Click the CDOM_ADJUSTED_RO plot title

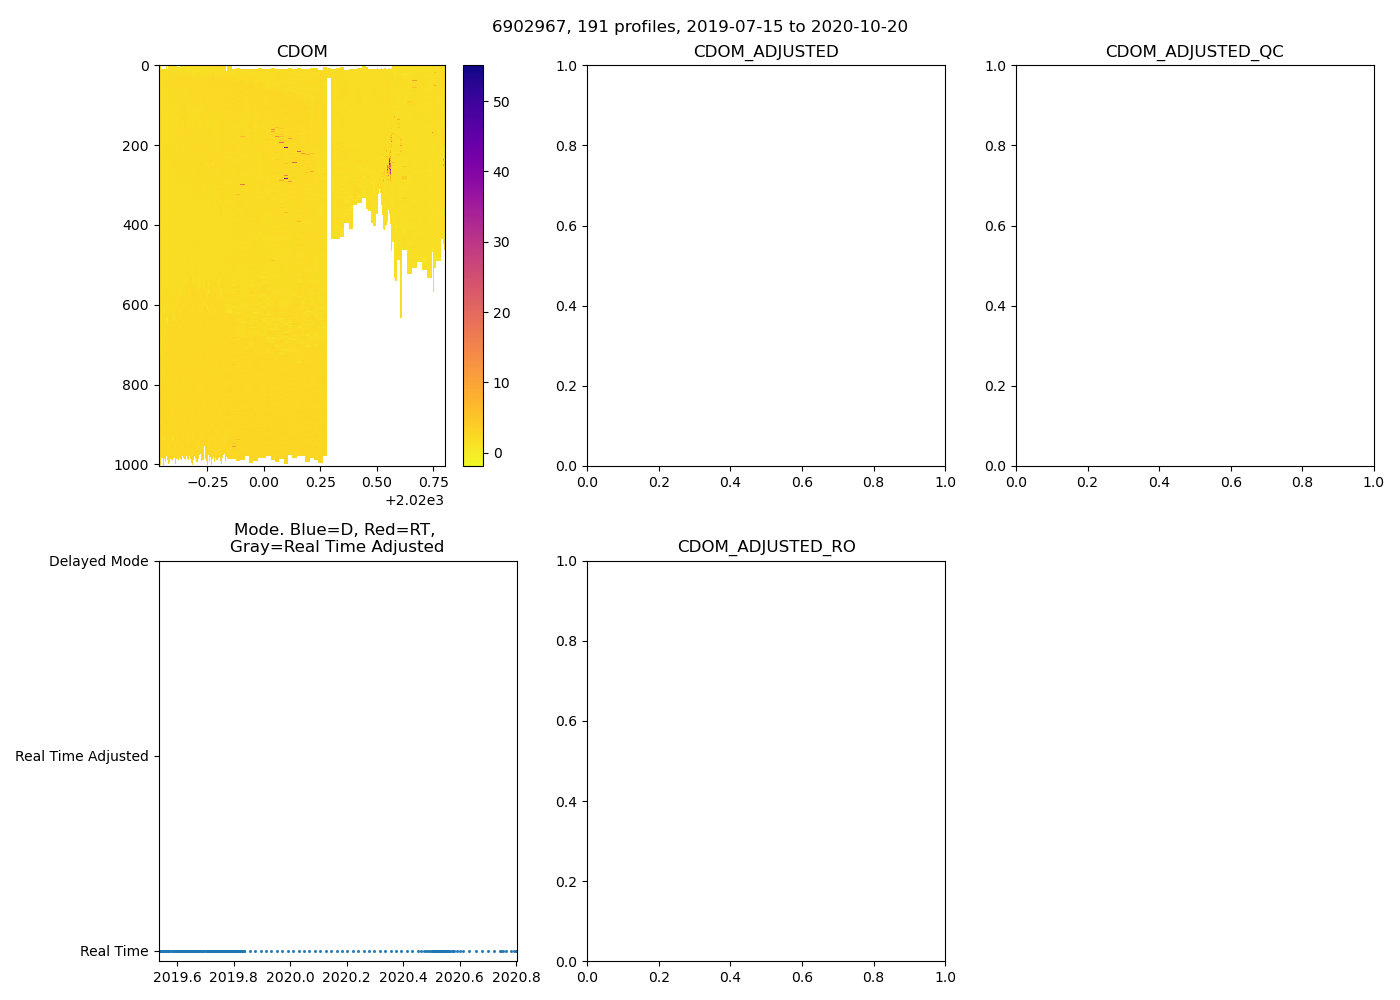coord(766,547)
